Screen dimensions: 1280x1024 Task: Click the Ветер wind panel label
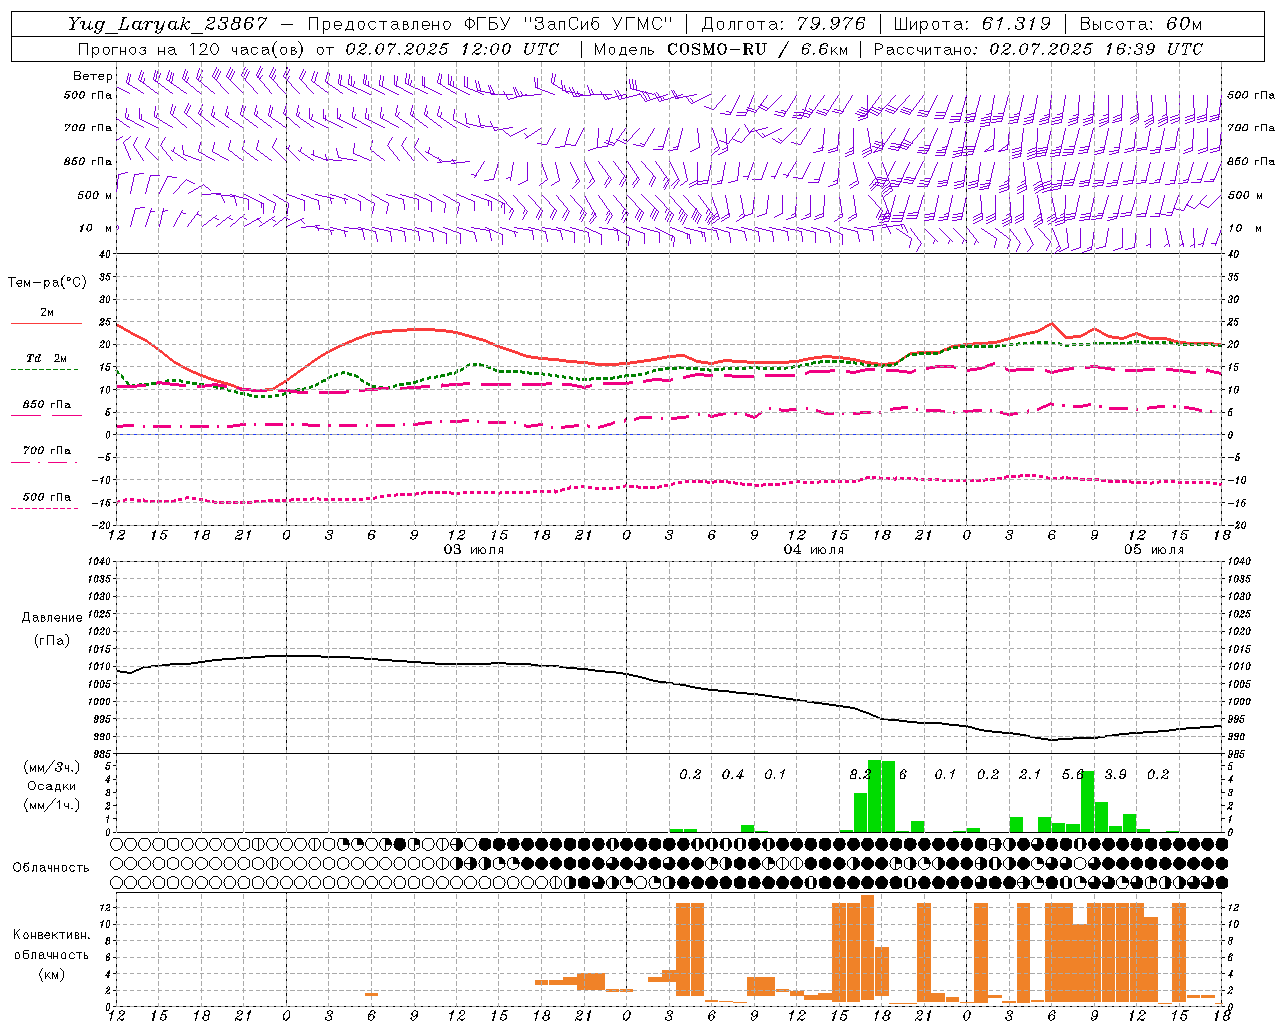point(92,76)
